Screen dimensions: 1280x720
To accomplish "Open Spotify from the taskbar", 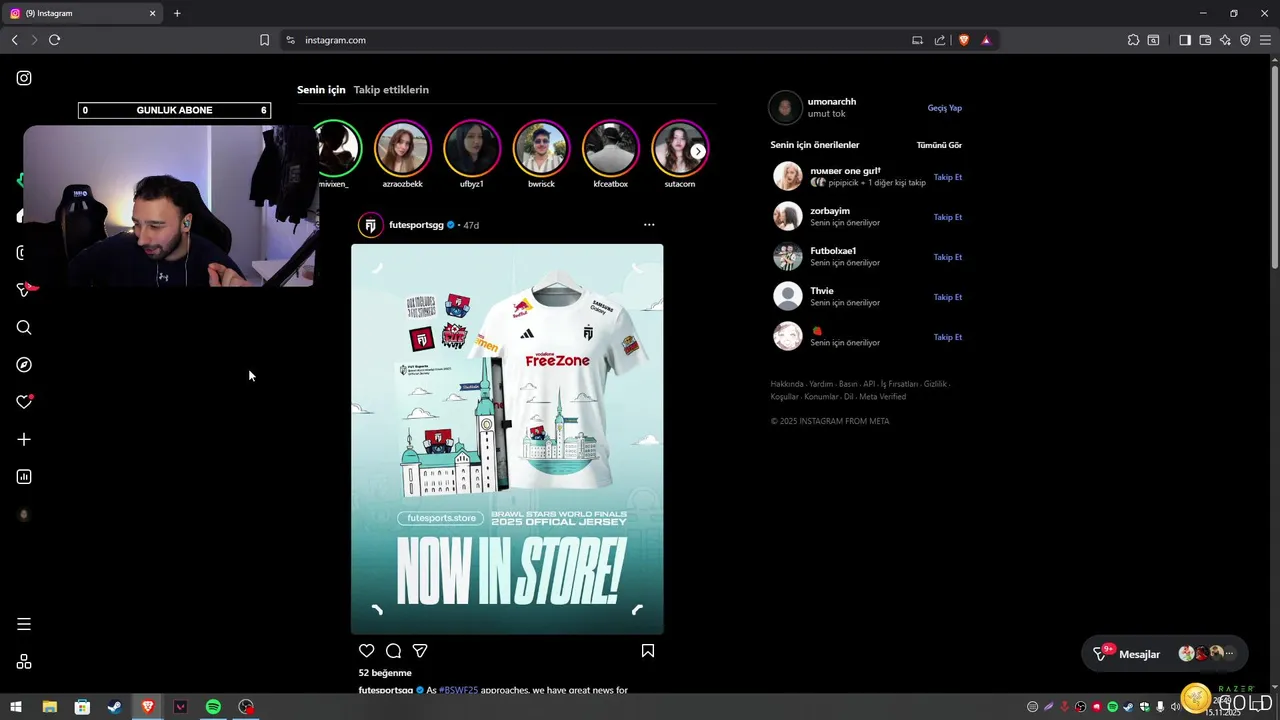I will 213,707.
